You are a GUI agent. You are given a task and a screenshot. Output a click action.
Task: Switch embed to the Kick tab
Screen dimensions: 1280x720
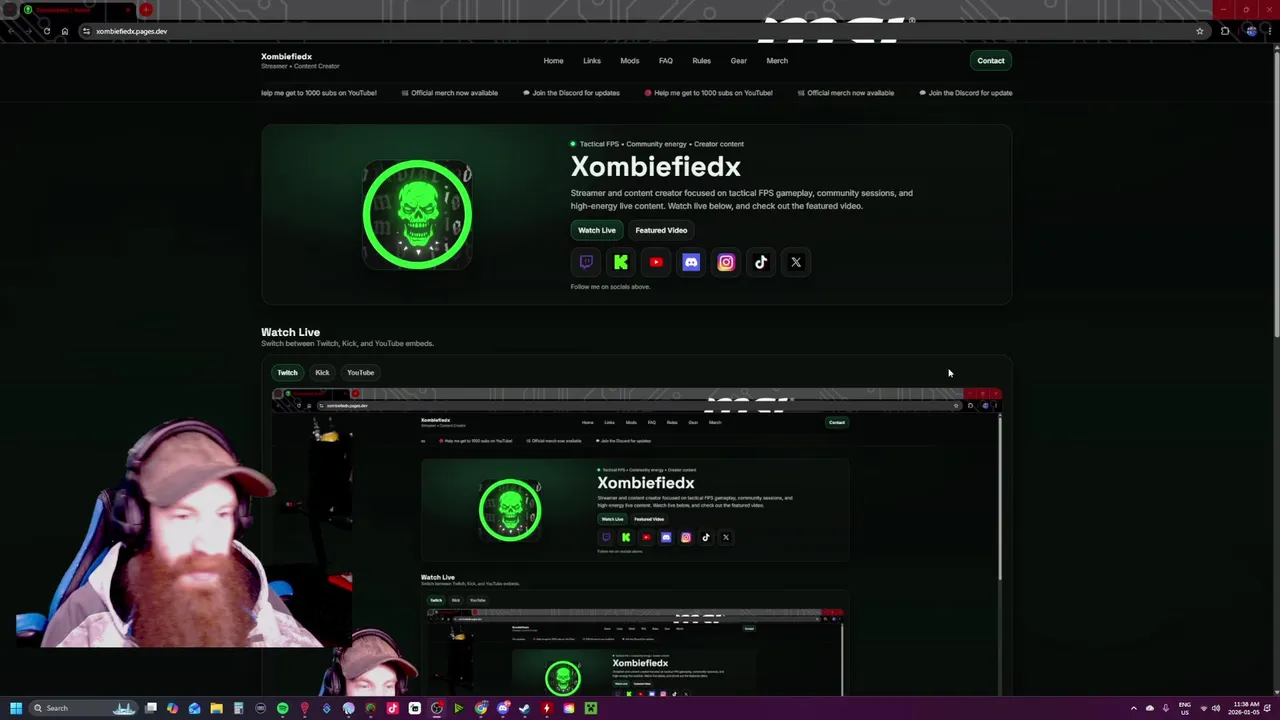click(x=322, y=372)
